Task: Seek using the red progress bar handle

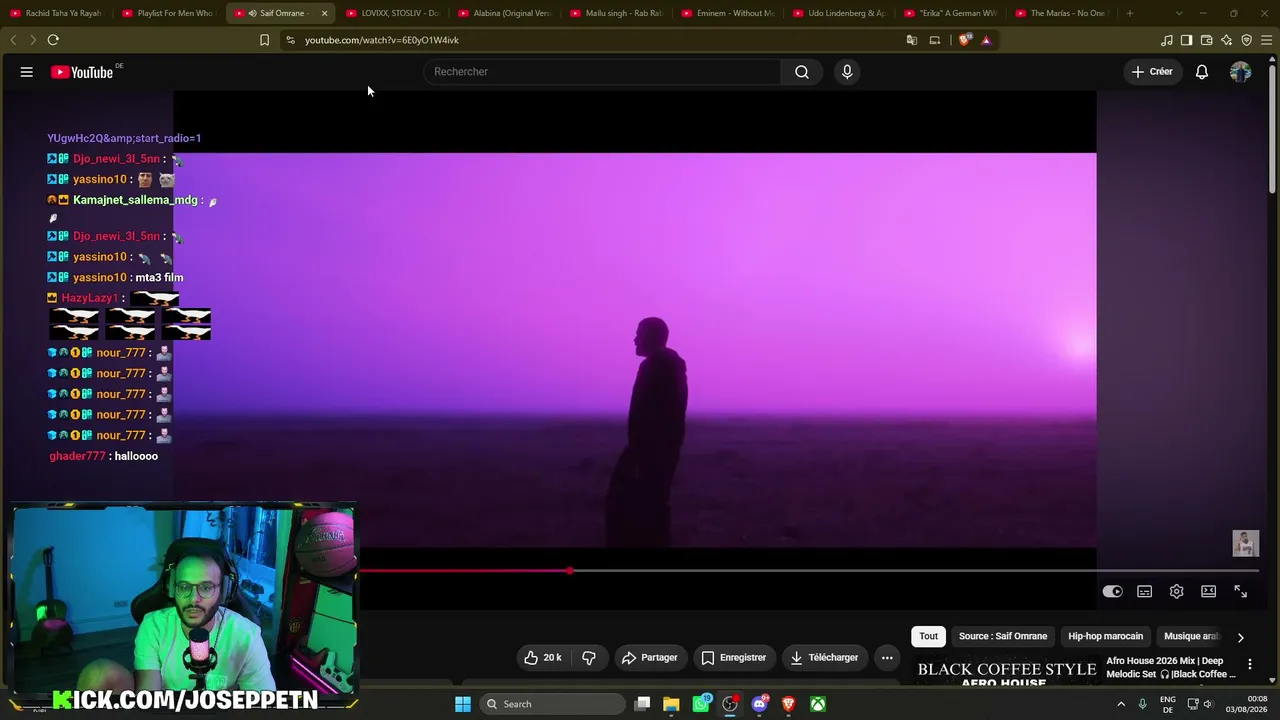Action: point(569,571)
